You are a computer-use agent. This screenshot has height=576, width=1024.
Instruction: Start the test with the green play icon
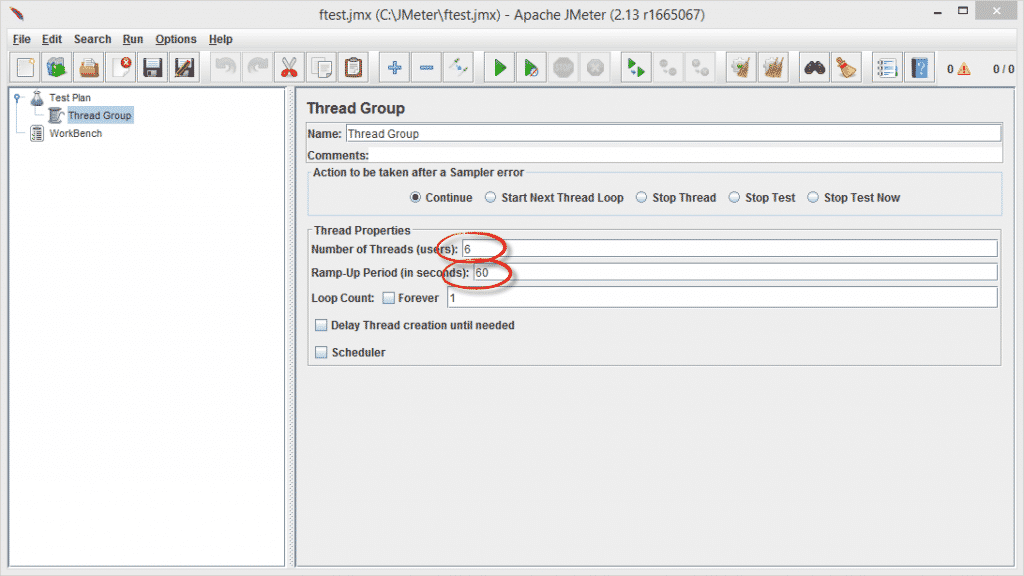[498, 67]
